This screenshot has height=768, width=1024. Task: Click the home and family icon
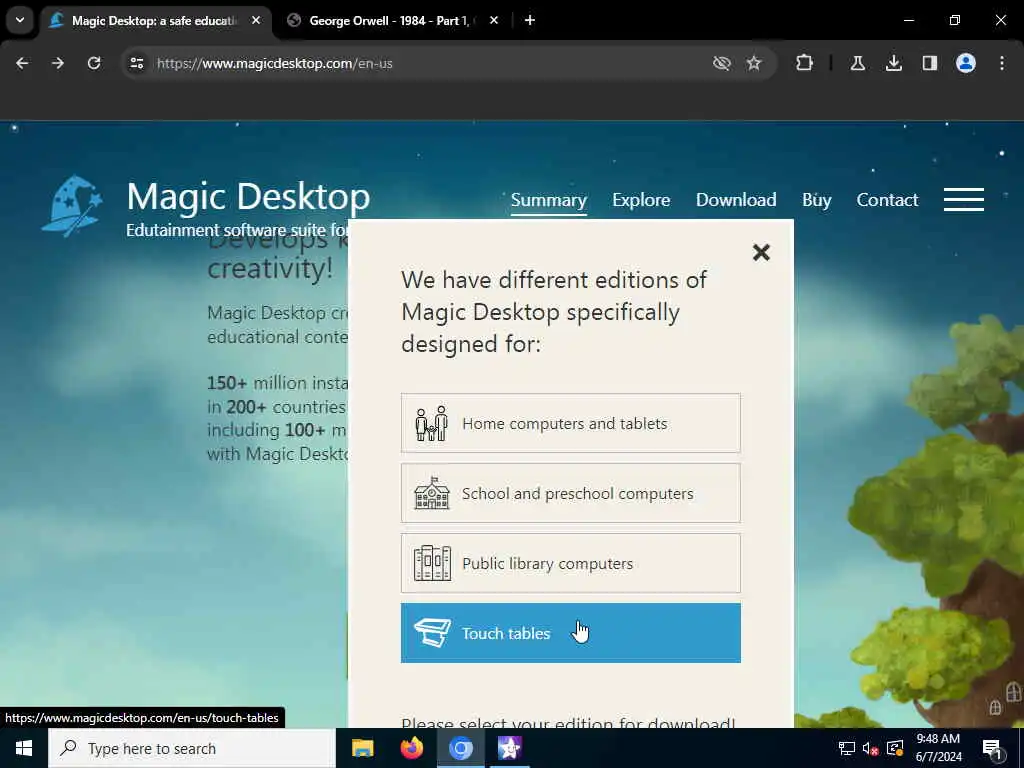(x=432, y=423)
